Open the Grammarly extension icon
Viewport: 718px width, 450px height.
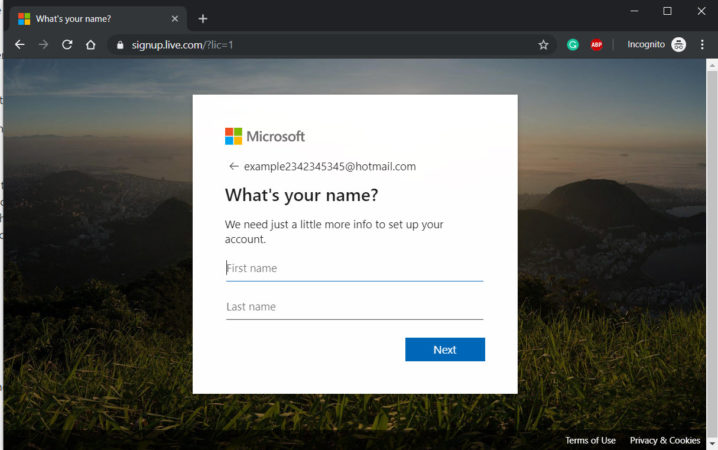(x=572, y=44)
